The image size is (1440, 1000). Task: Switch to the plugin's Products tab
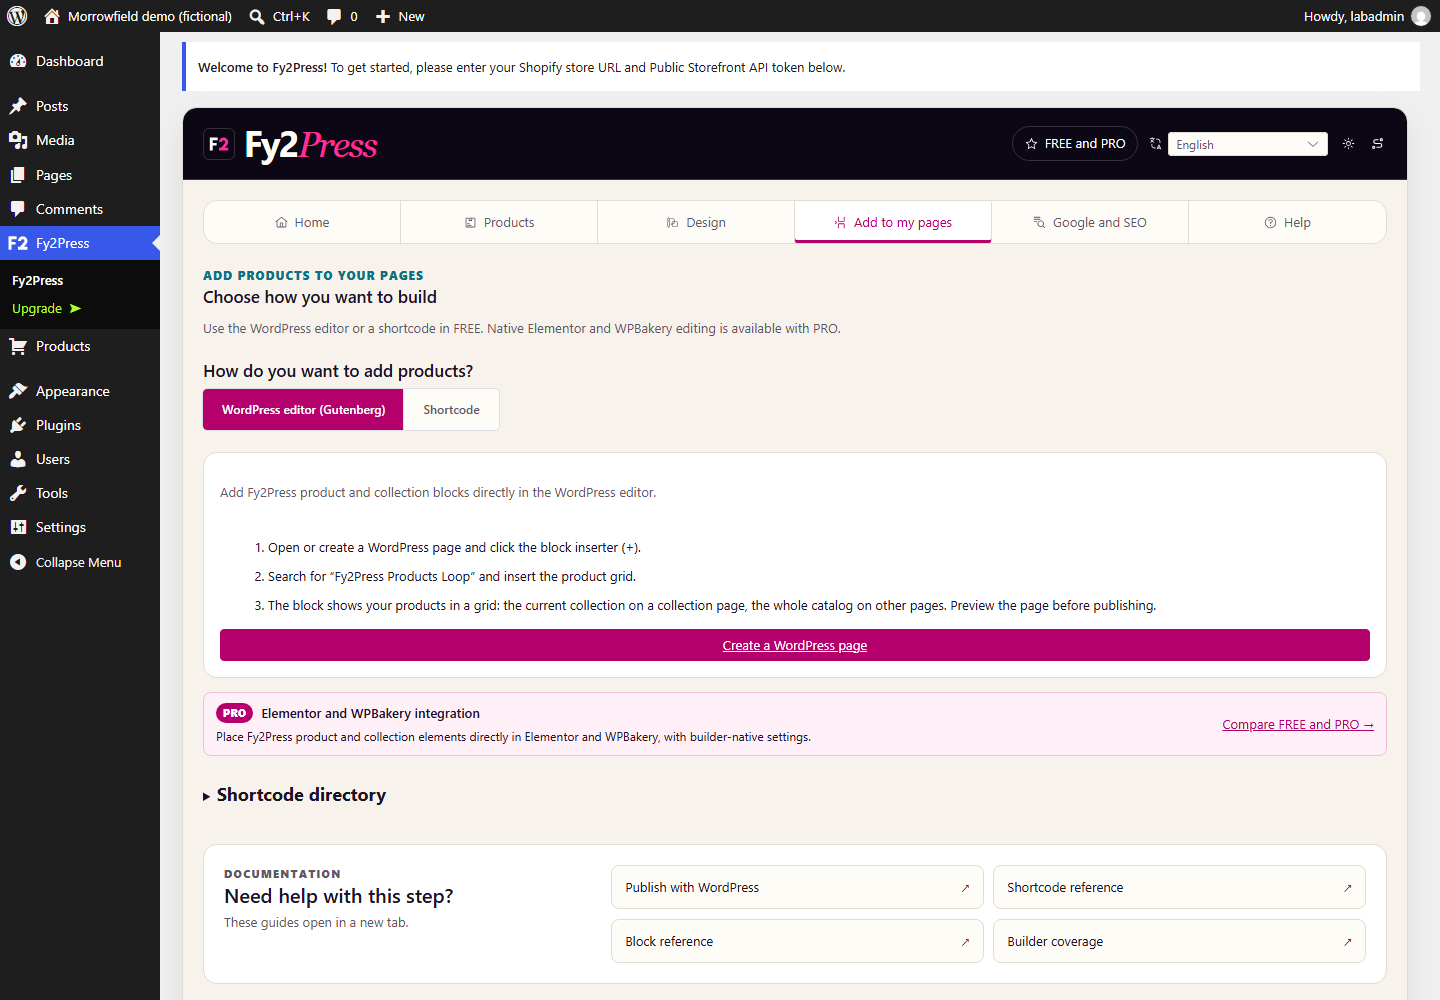point(499,222)
